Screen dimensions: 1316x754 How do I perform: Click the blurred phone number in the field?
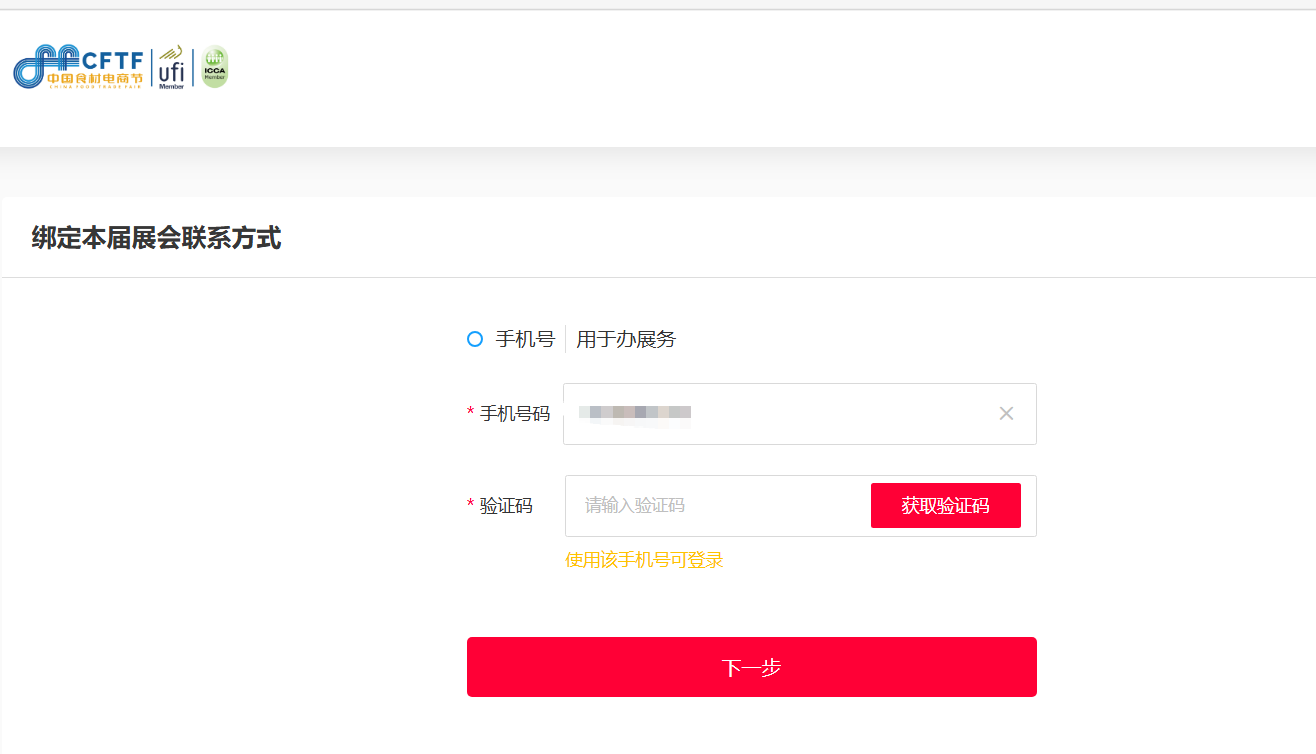[640, 412]
